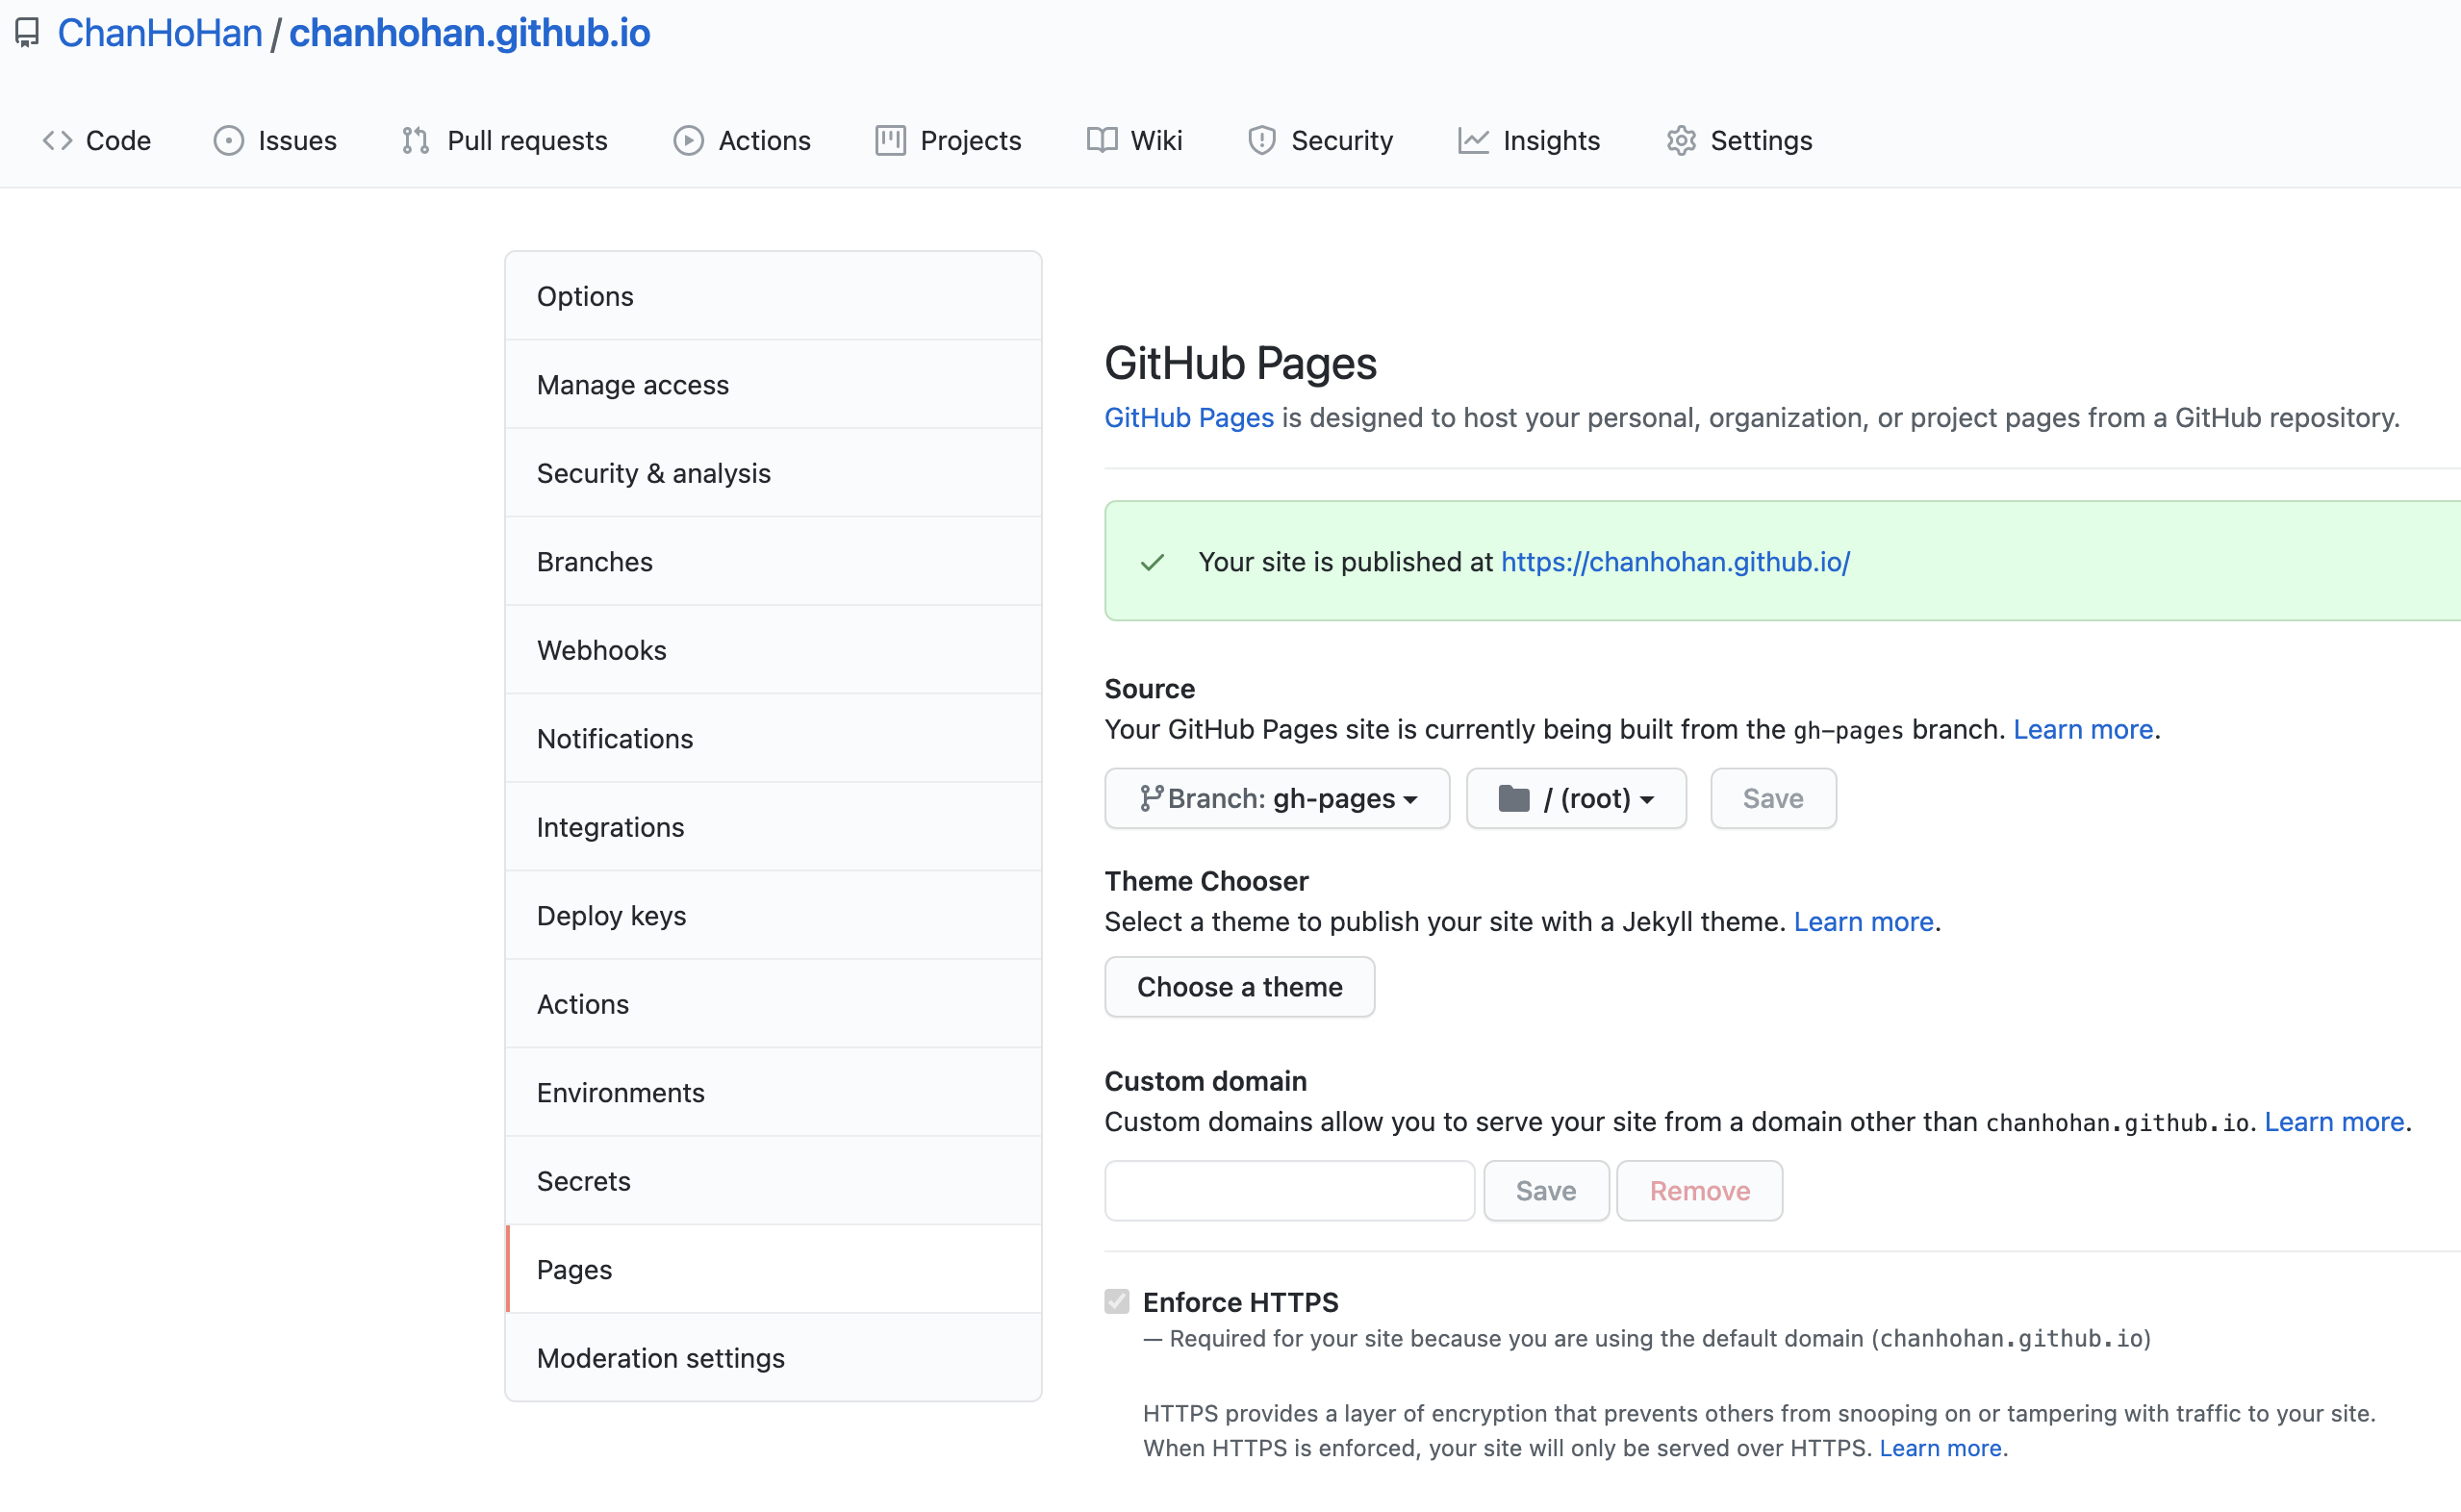Click the Pull requests icon
This screenshot has height=1512, width=2461.
(x=415, y=140)
